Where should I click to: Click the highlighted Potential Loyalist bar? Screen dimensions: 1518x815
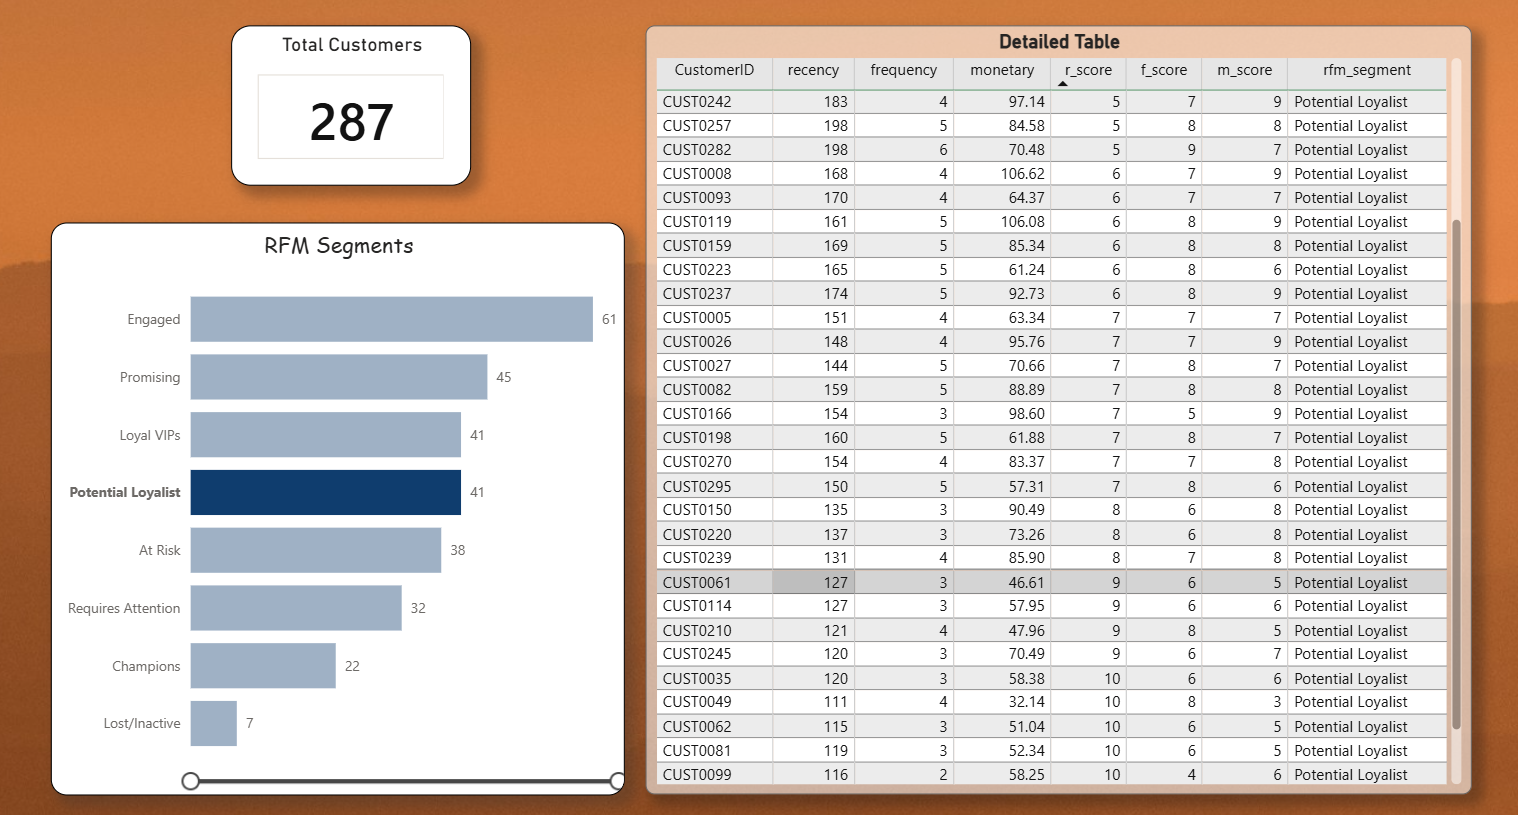(x=326, y=492)
